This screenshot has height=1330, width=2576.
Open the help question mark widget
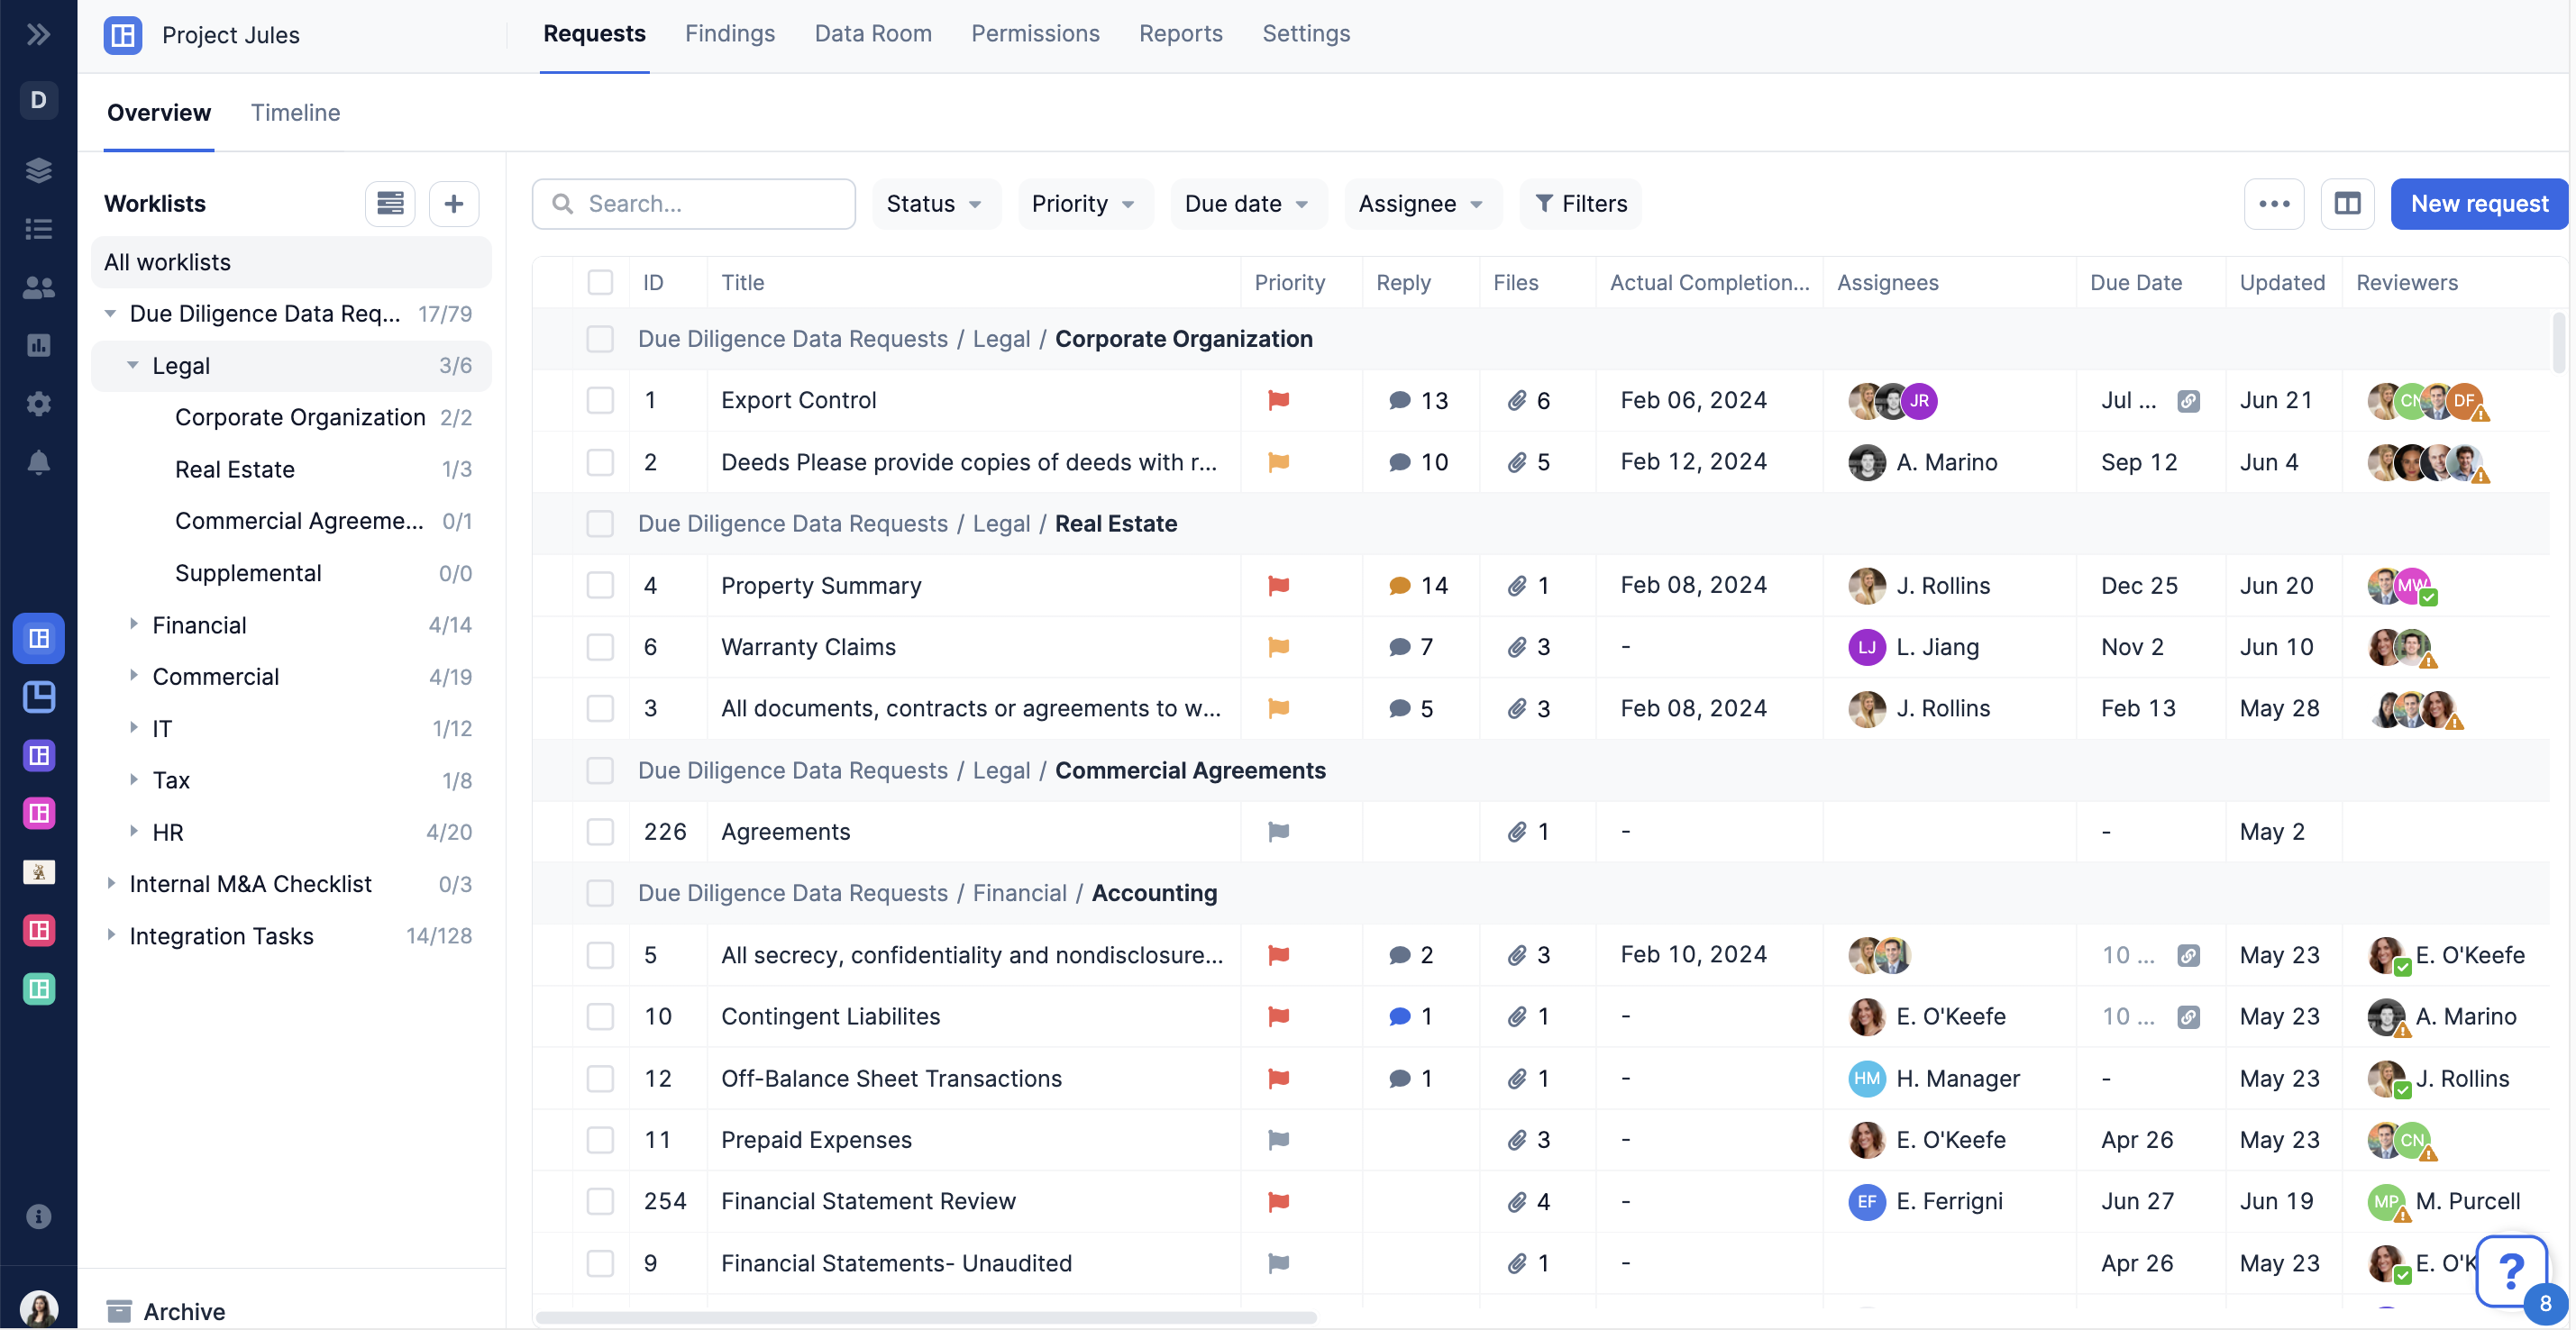coord(2511,1271)
